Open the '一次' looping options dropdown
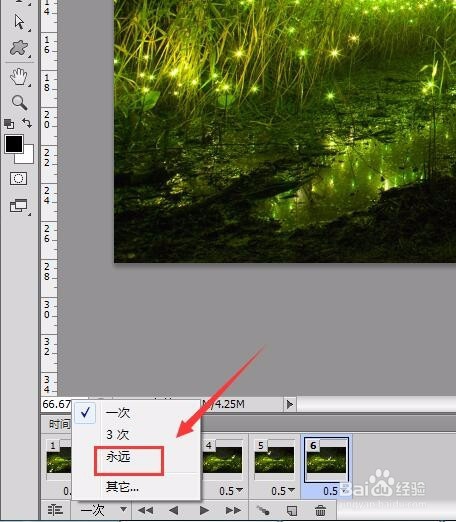This screenshot has width=456, height=522. click(x=102, y=510)
